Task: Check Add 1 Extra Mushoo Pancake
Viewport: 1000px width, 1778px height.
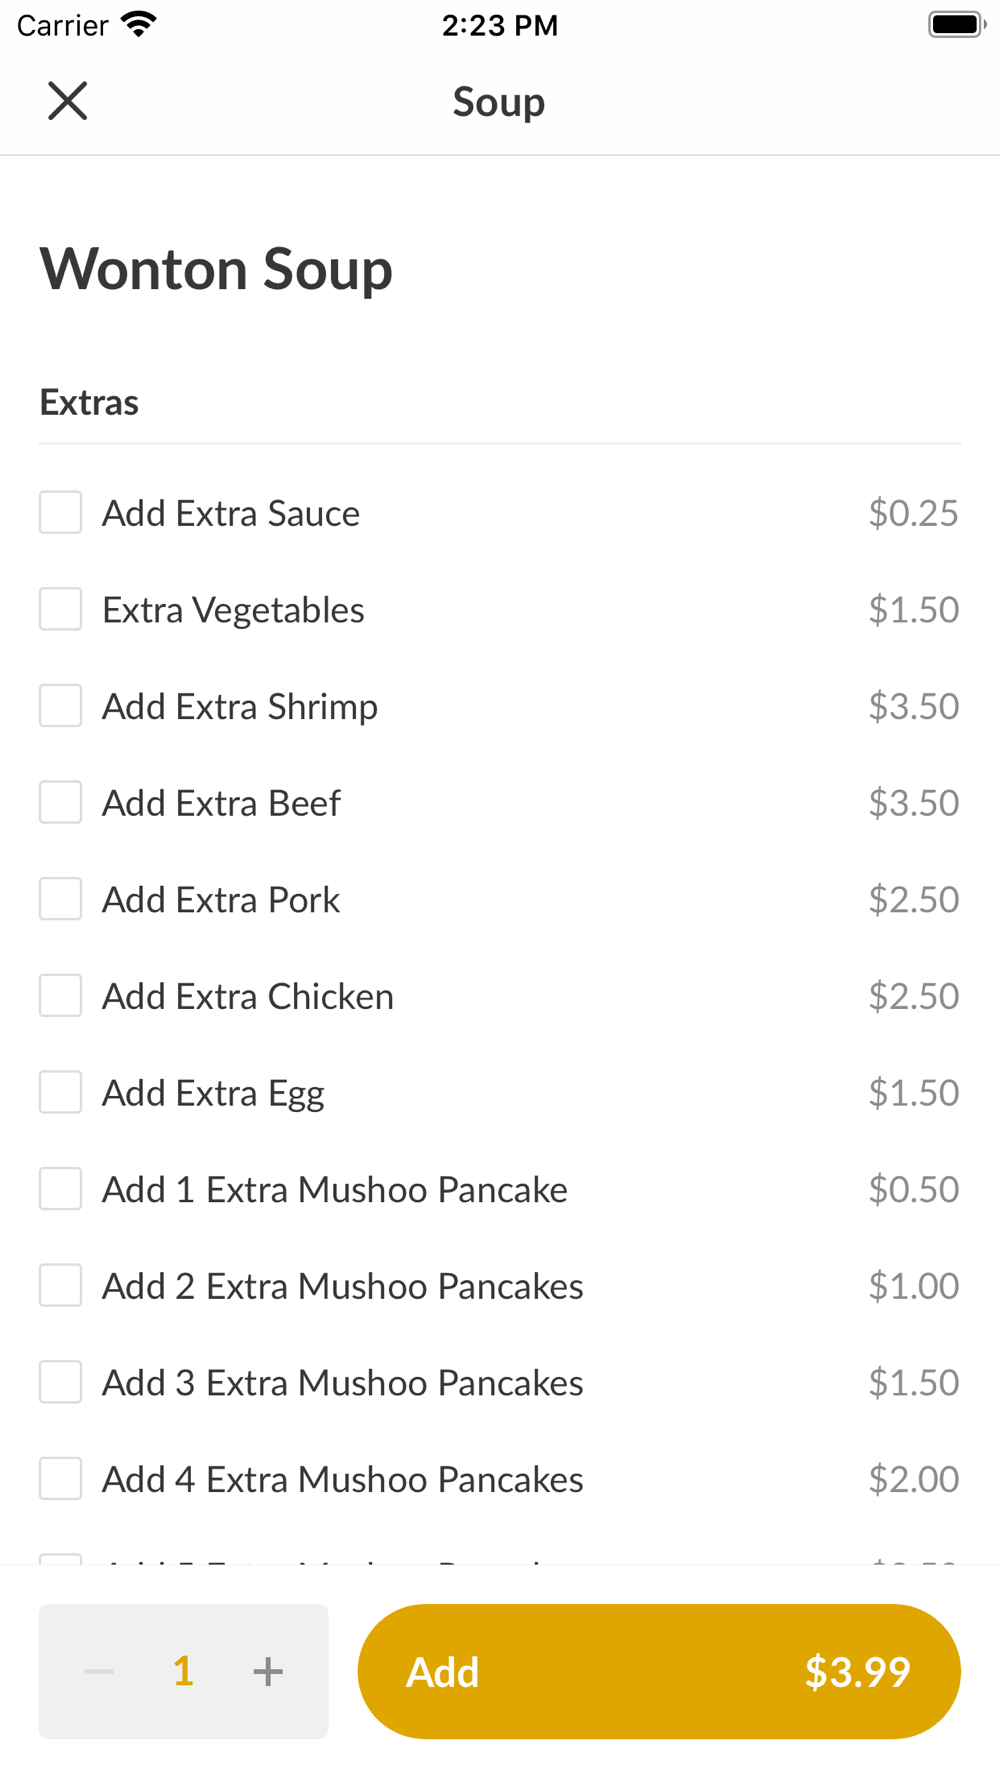Action: 61,1189
